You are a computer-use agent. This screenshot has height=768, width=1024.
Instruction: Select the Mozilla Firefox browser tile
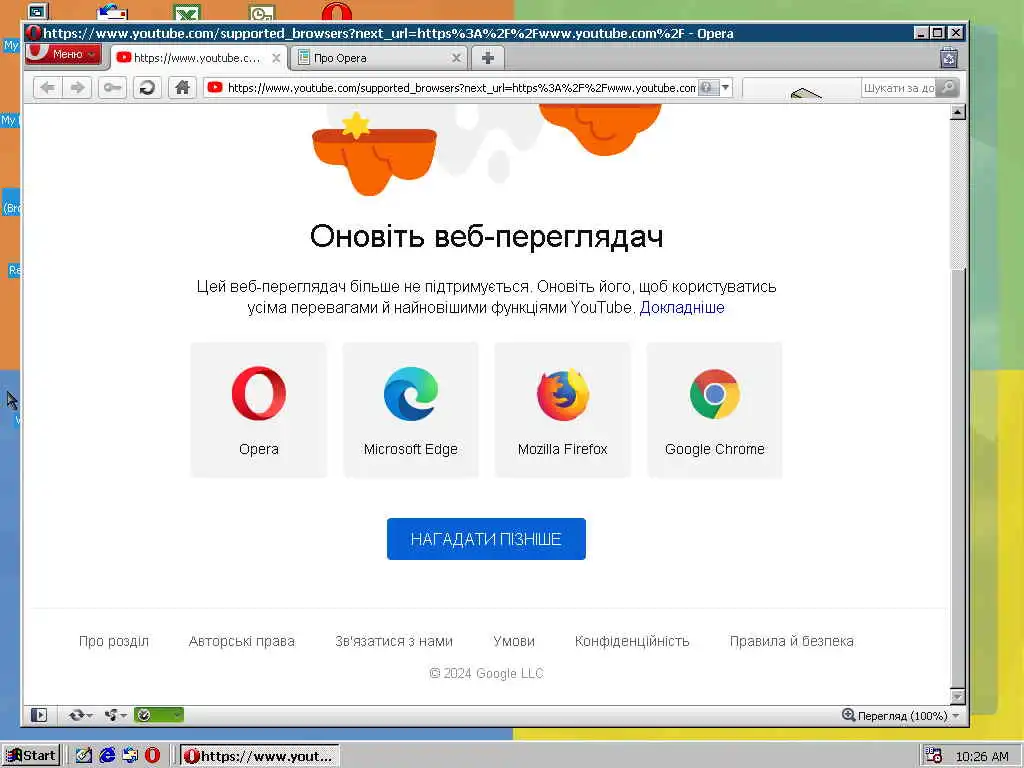562,409
